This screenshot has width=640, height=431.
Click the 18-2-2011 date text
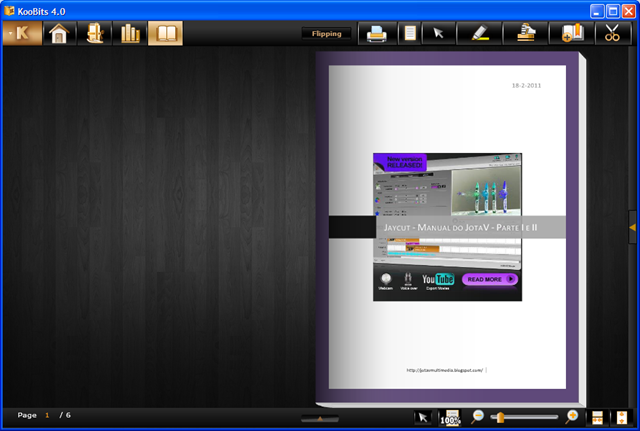coord(526,85)
